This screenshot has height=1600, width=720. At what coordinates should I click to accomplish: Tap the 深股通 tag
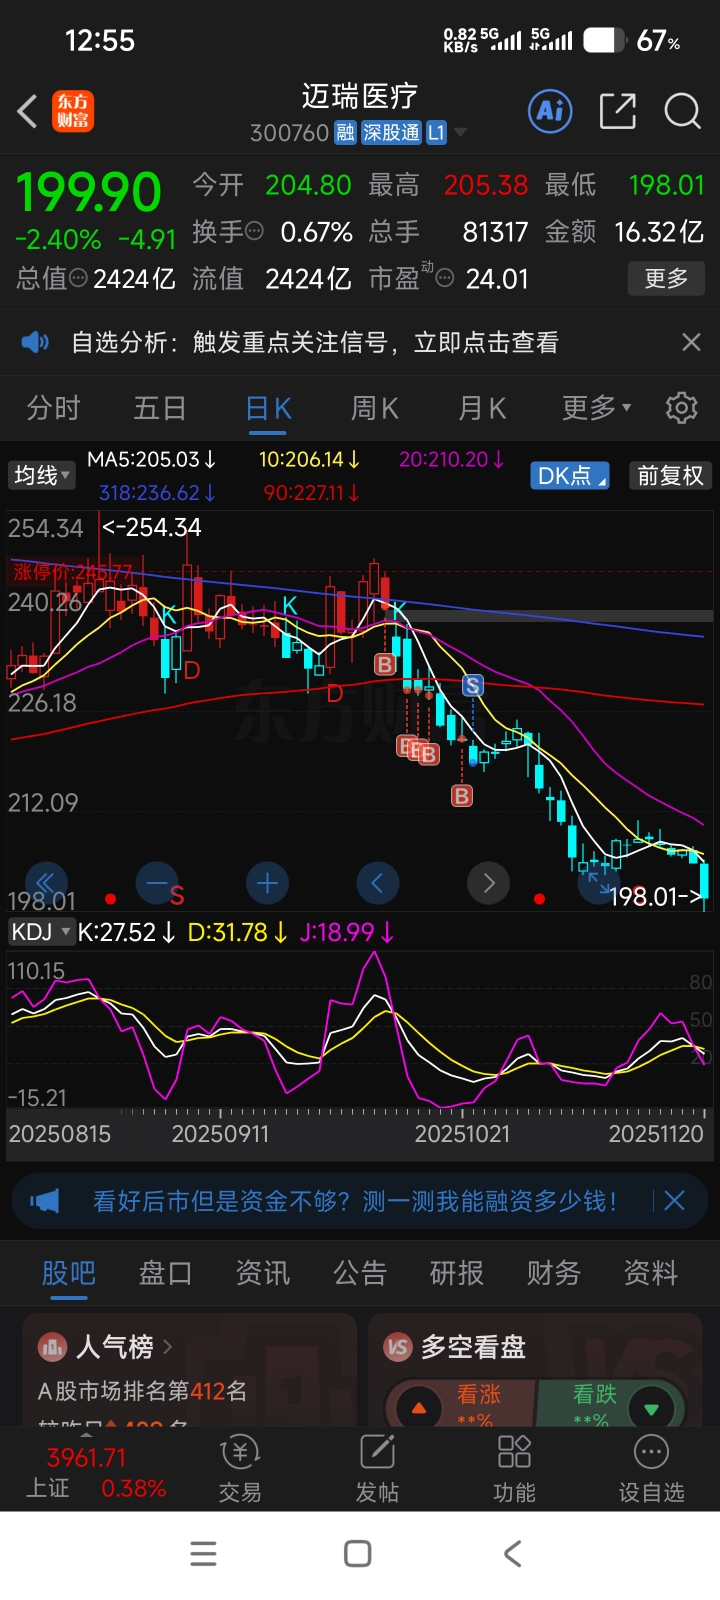coord(391,132)
